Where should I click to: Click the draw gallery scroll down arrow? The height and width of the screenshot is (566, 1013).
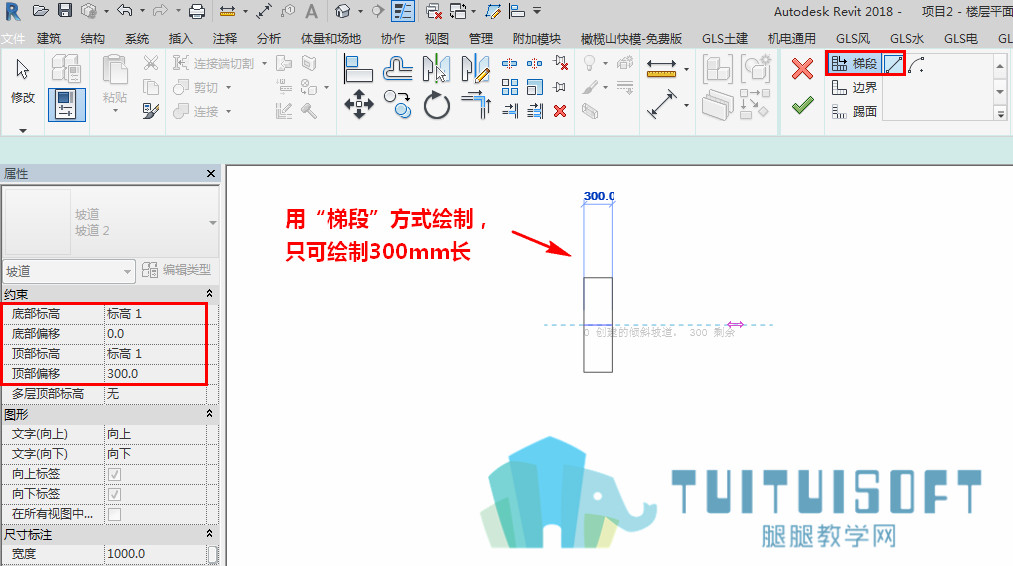click(1000, 90)
